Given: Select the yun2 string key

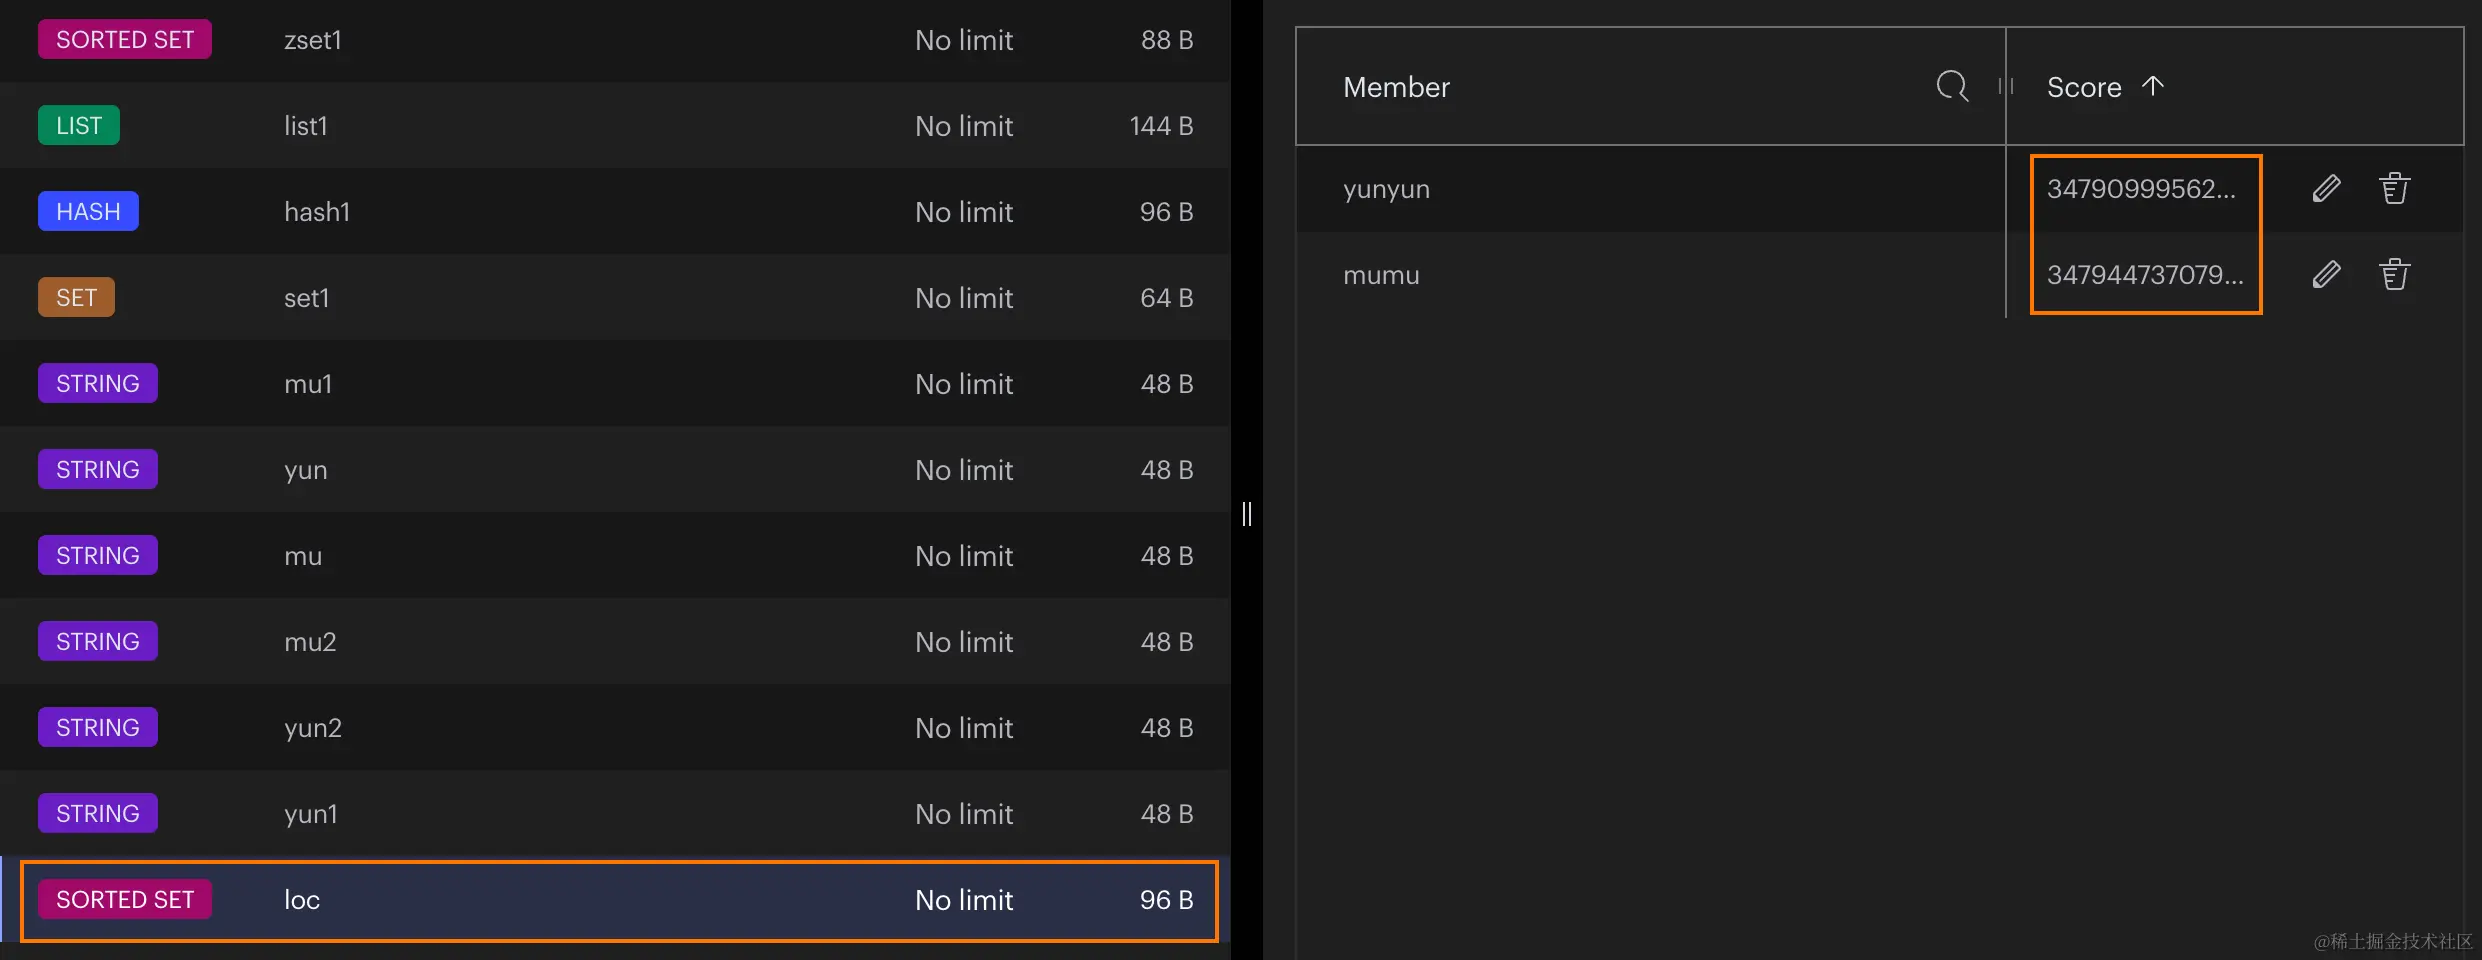Looking at the screenshot, I should point(615,728).
